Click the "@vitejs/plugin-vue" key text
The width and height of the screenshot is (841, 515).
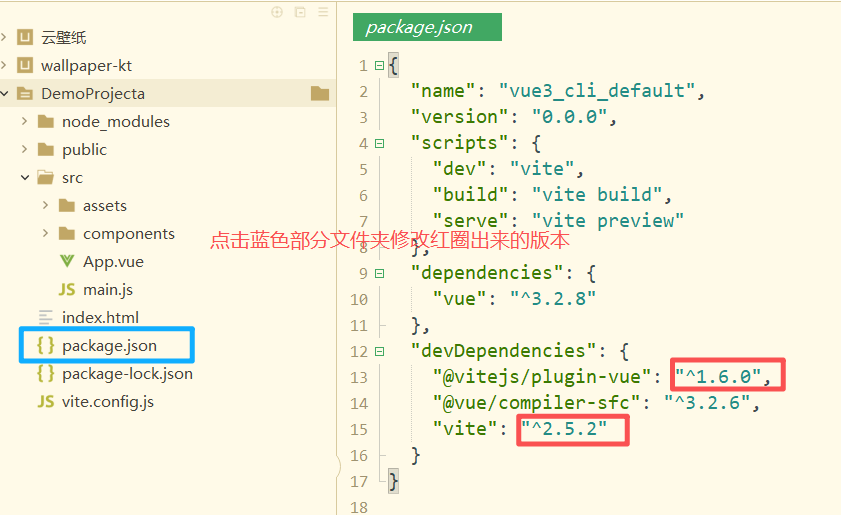542,377
